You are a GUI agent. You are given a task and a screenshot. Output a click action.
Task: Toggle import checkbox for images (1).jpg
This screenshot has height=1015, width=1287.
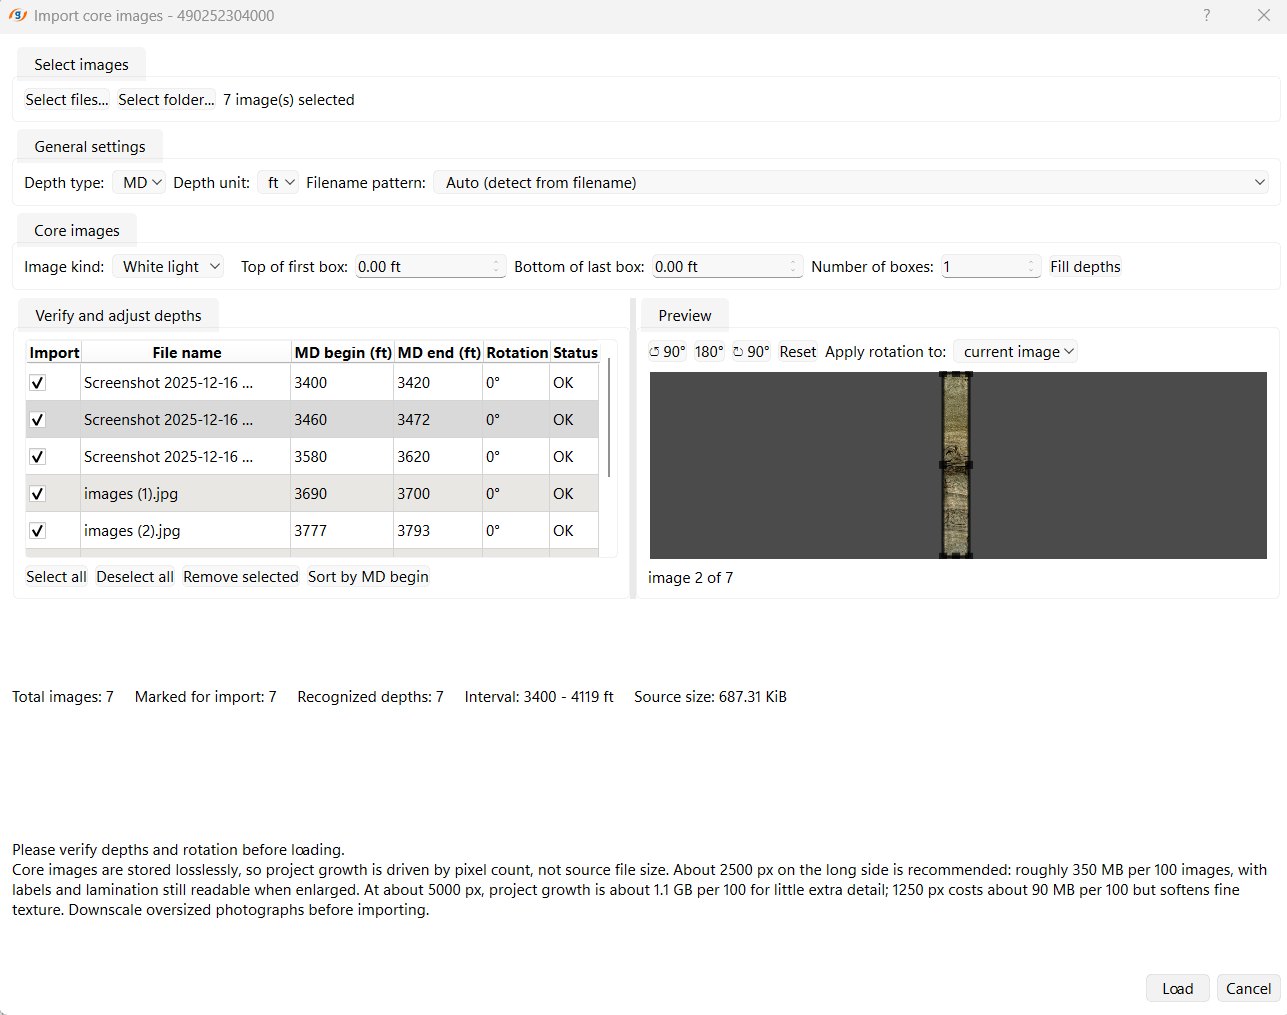(x=38, y=493)
